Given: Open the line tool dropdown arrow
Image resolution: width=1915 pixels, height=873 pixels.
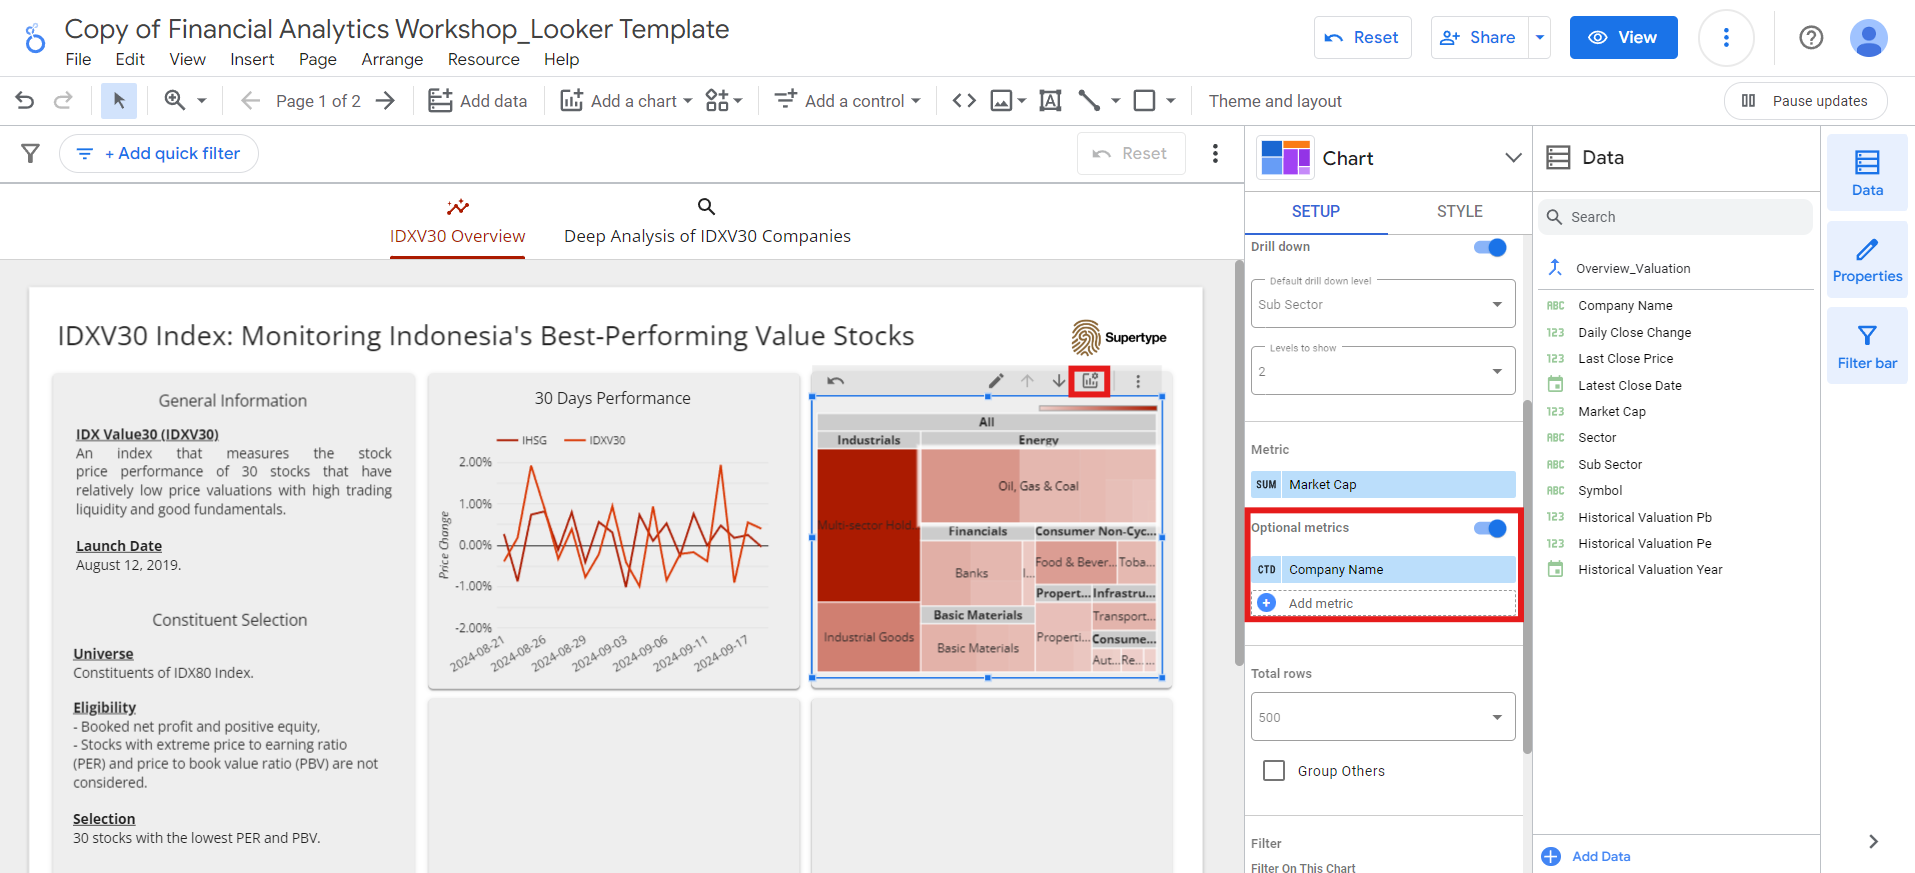Looking at the screenshot, I should pyautogui.click(x=1115, y=100).
